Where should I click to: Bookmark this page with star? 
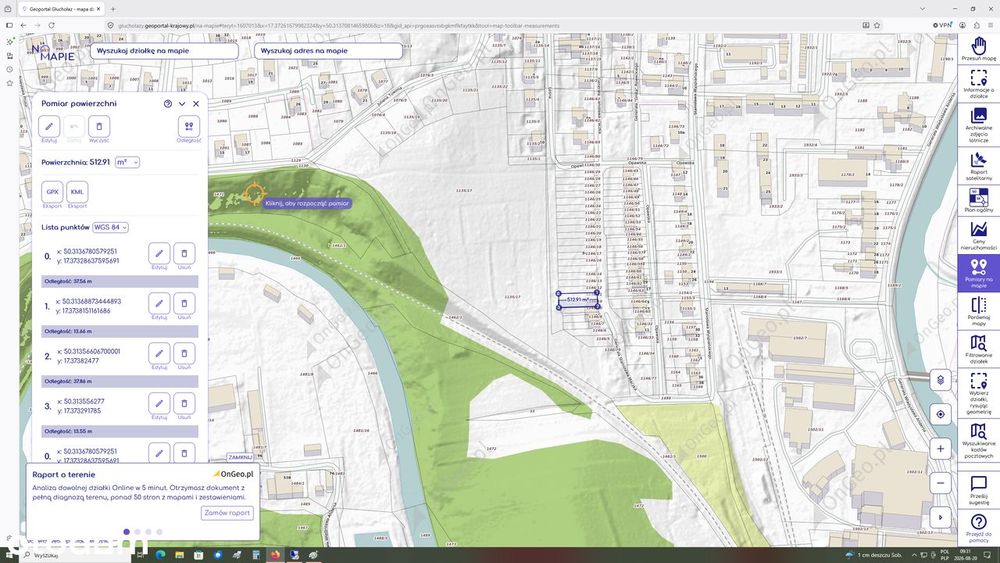(877, 26)
